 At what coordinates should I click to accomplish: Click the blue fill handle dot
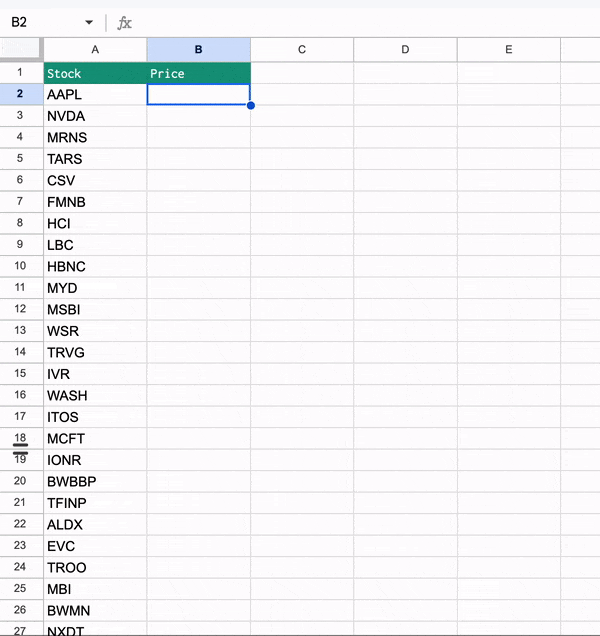click(251, 105)
